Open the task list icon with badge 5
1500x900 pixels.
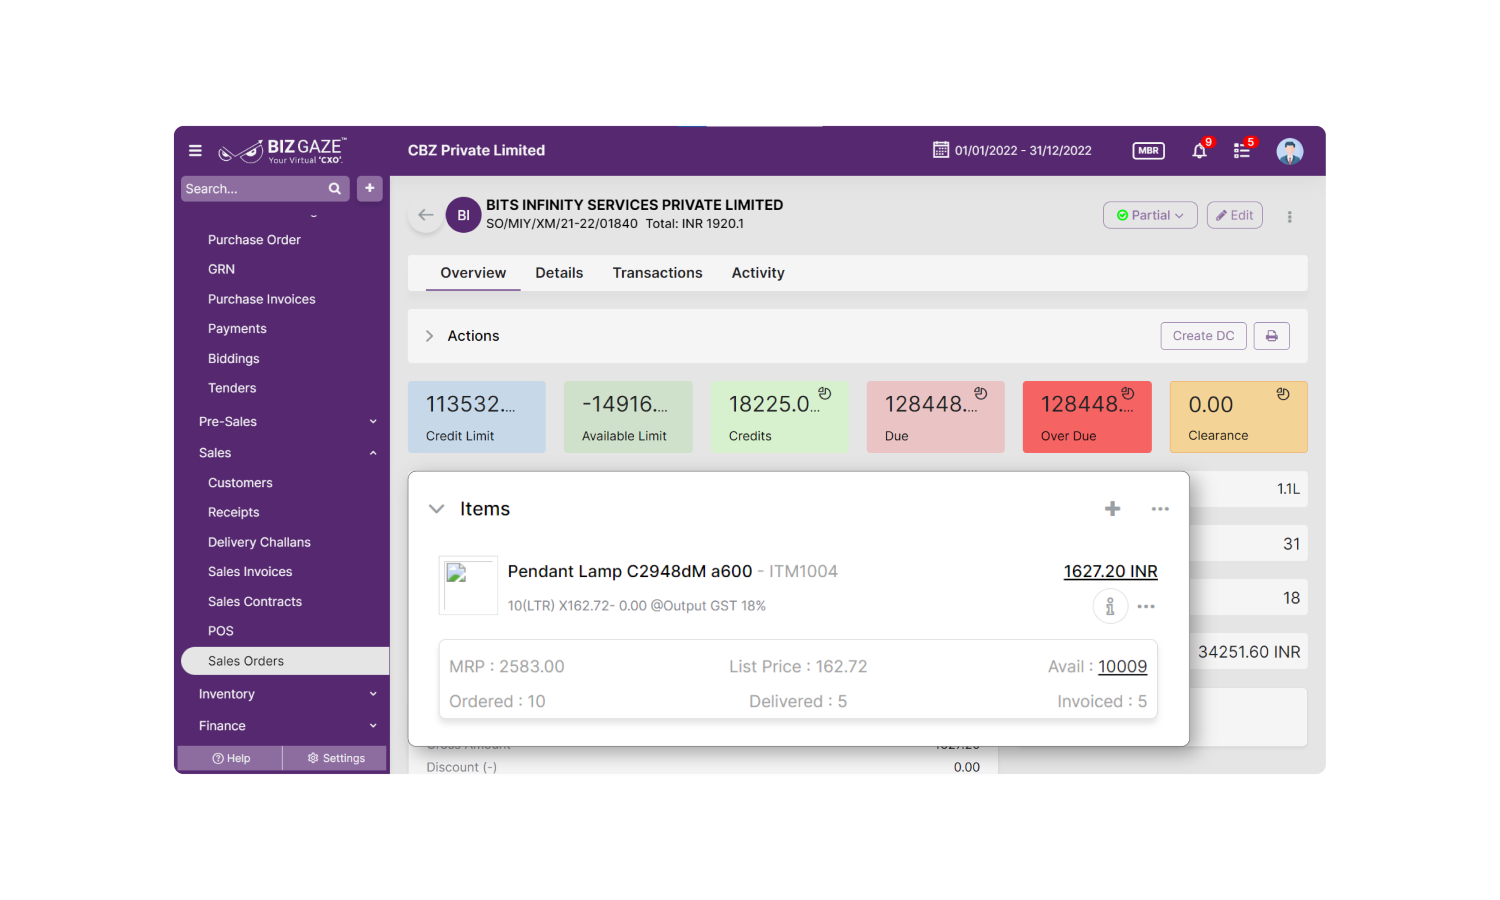click(1242, 151)
